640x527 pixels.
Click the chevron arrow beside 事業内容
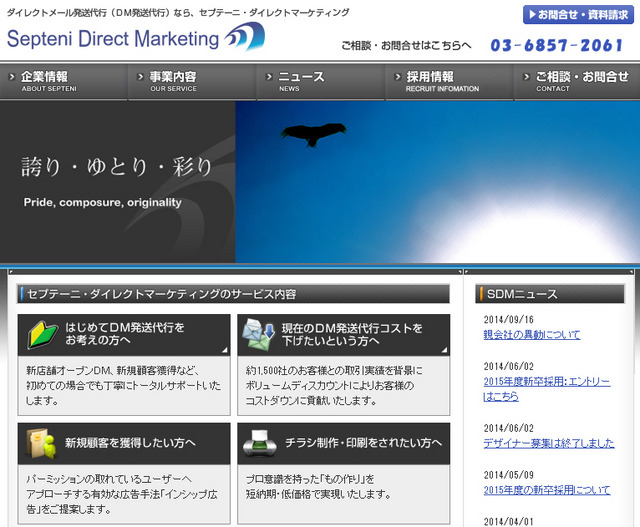point(140,76)
